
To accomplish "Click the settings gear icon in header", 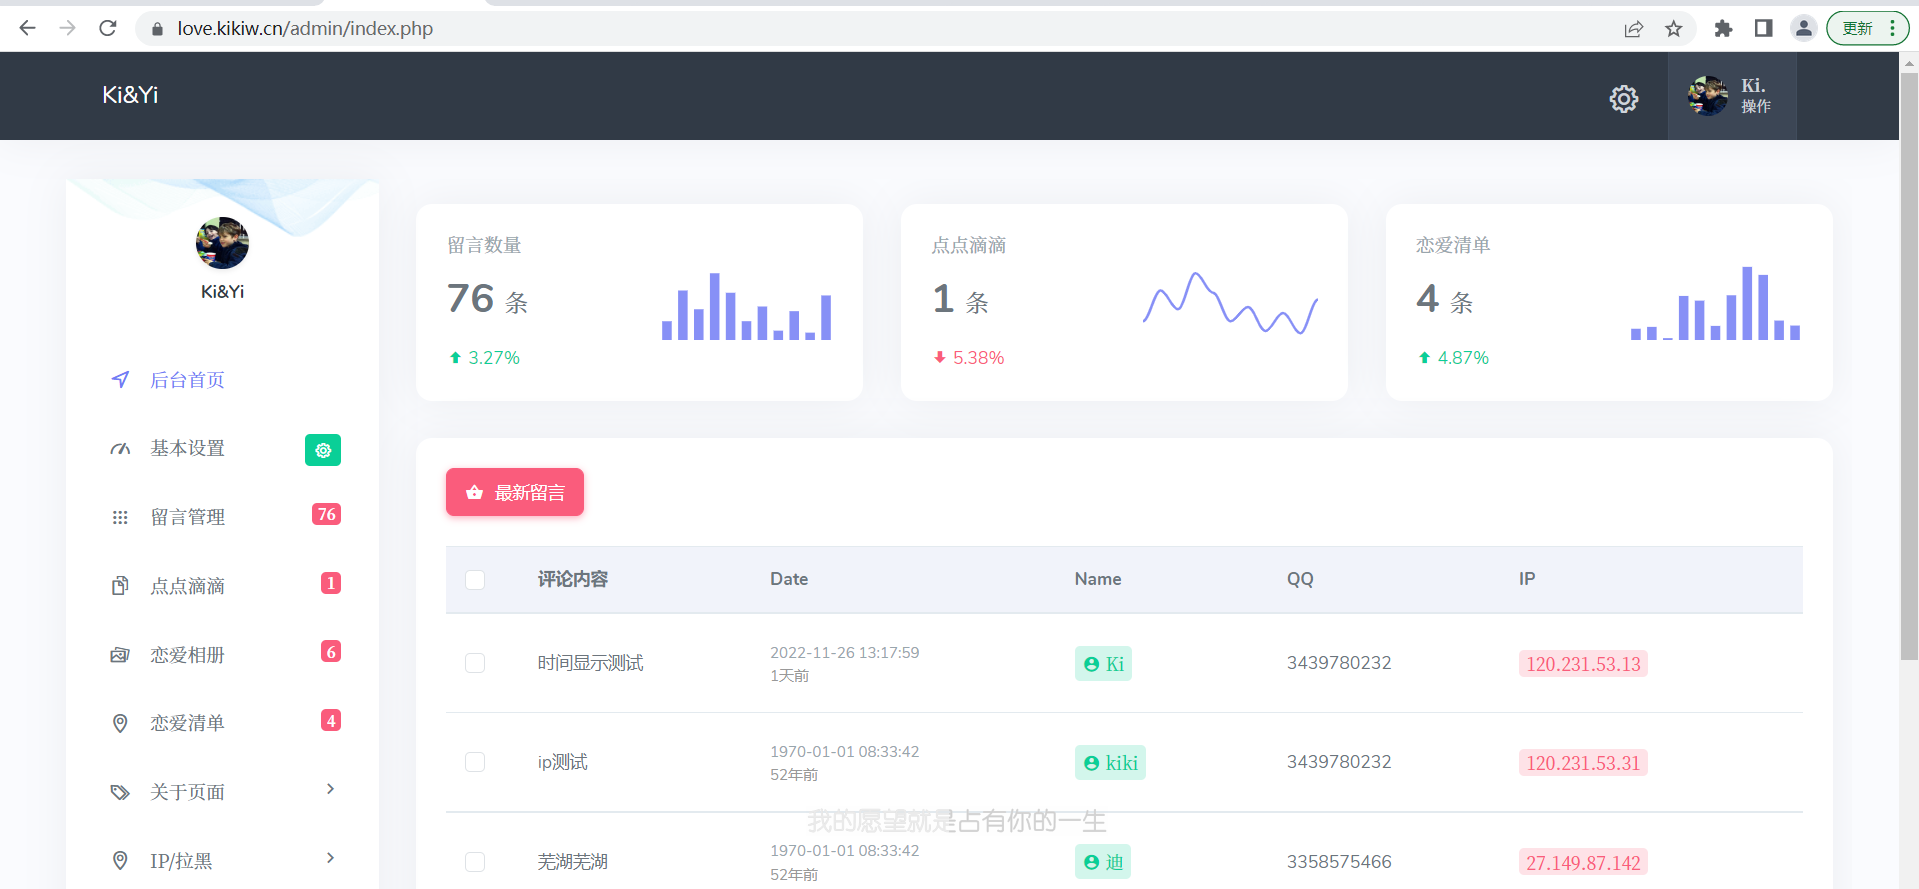I will tap(1623, 98).
